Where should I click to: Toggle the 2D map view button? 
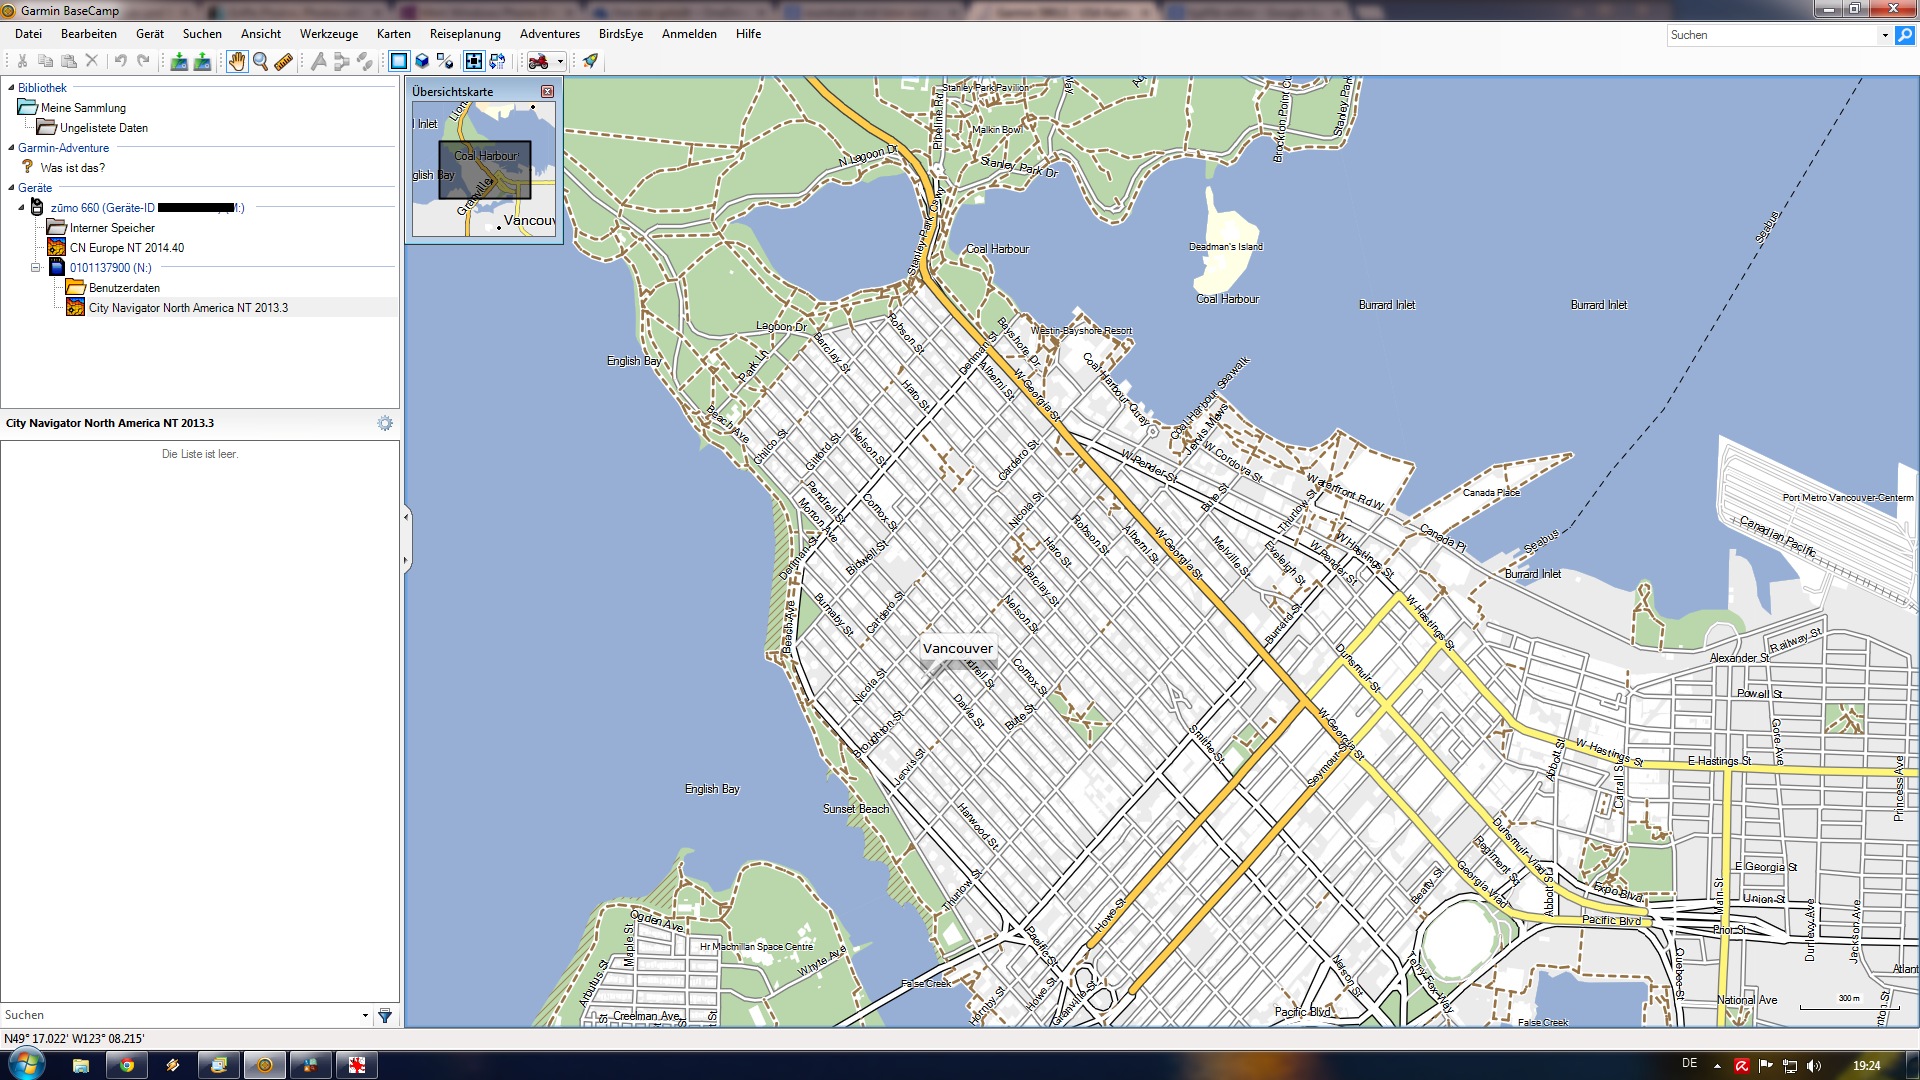(398, 62)
